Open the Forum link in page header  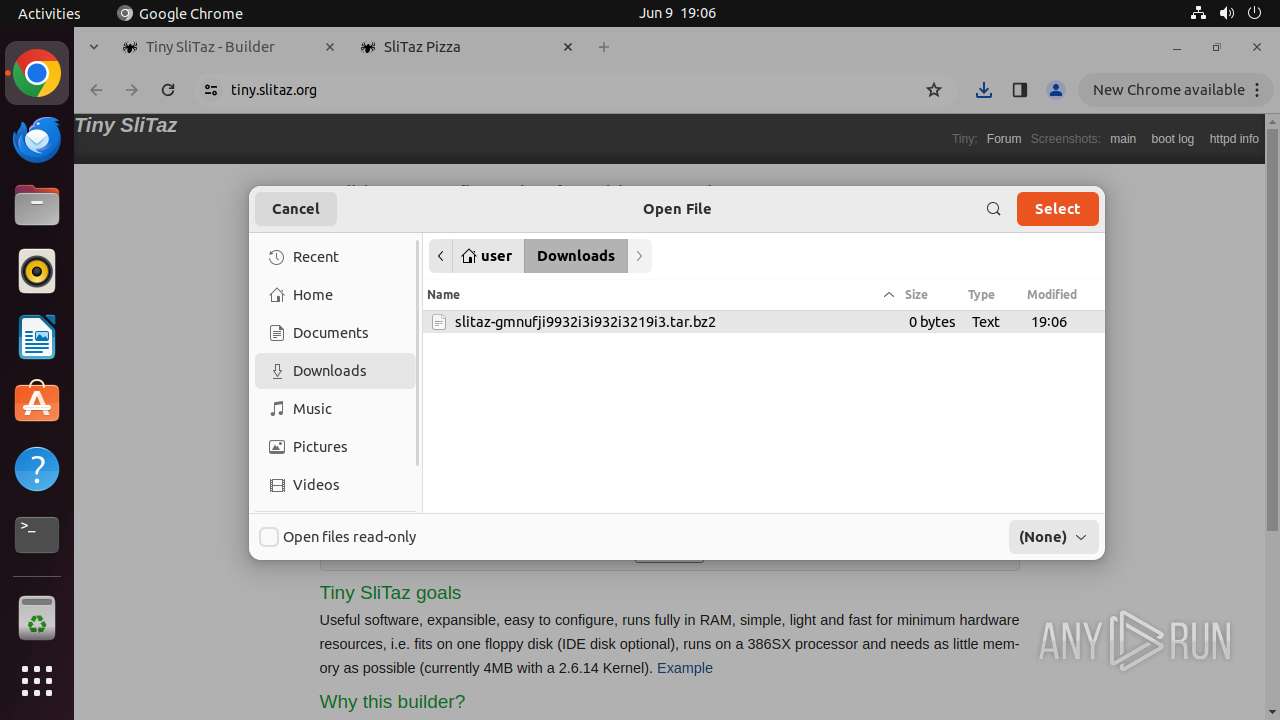(x=1004, y=139)
